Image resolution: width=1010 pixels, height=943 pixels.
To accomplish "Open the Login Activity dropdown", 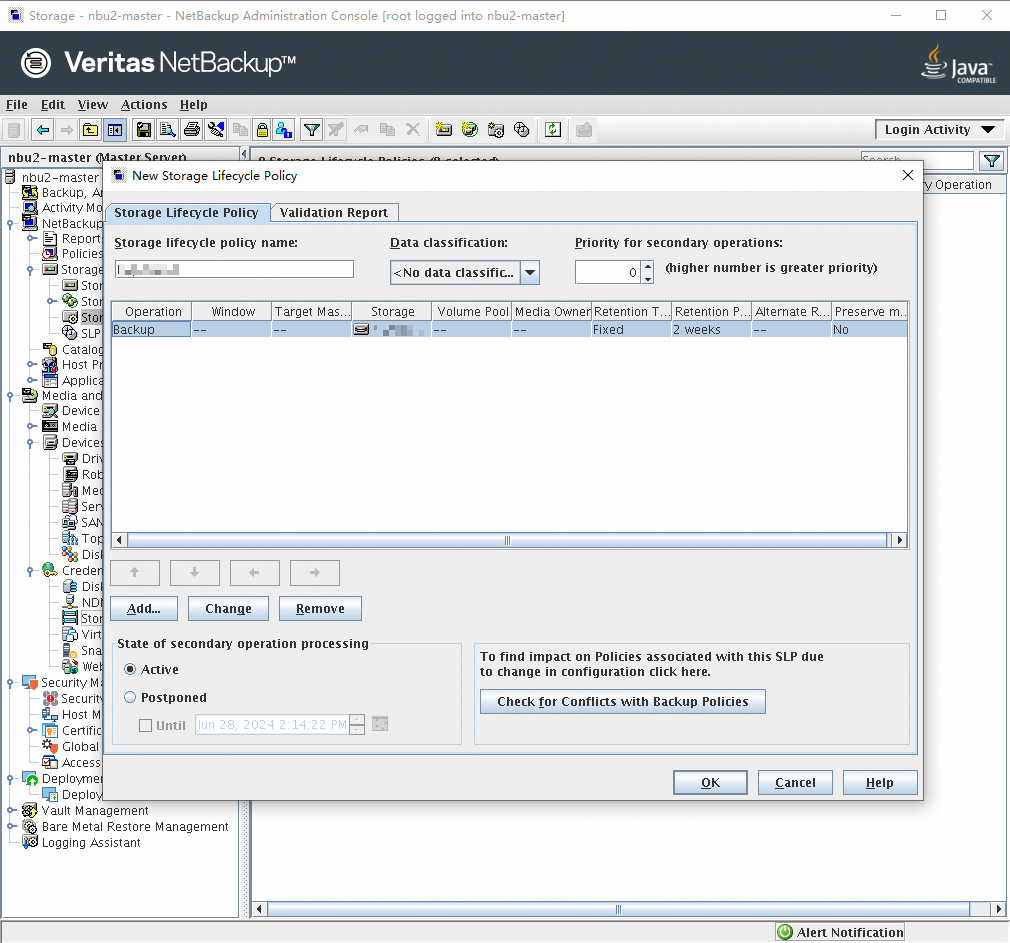I will (x=988, y=130).
